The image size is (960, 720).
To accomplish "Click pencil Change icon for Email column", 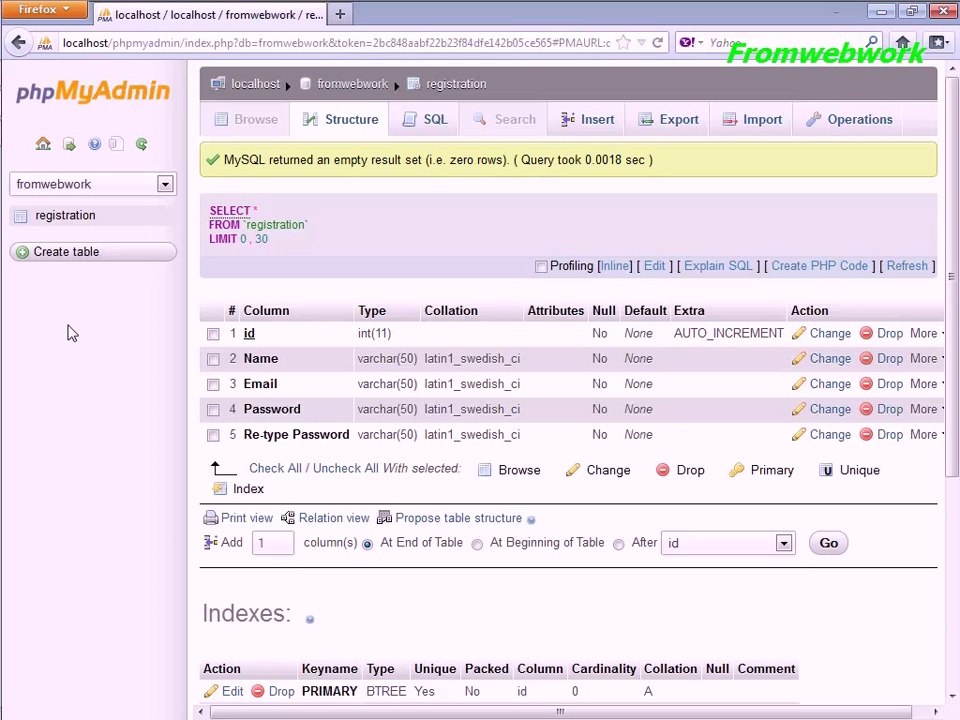I will (798, 384).
